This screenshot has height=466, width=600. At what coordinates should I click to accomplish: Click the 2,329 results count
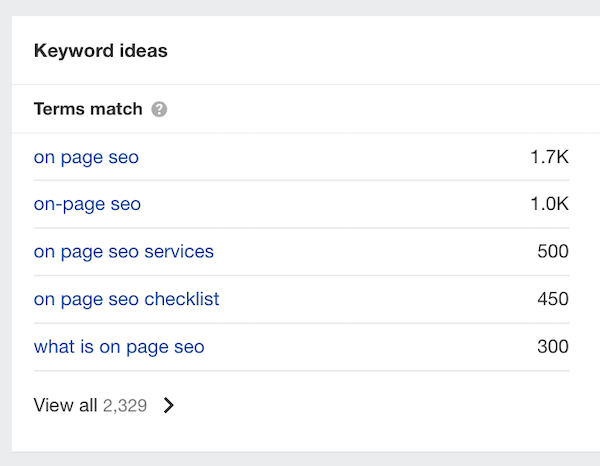125,405
